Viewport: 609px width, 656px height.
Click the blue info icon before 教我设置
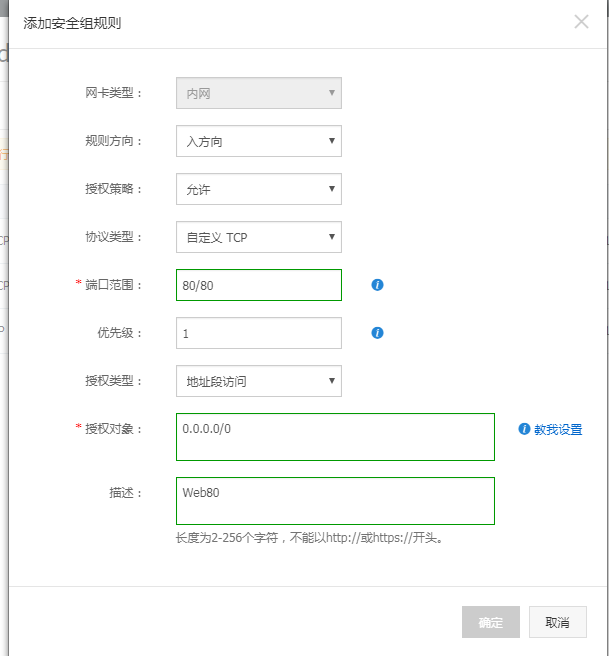point(524,429)
